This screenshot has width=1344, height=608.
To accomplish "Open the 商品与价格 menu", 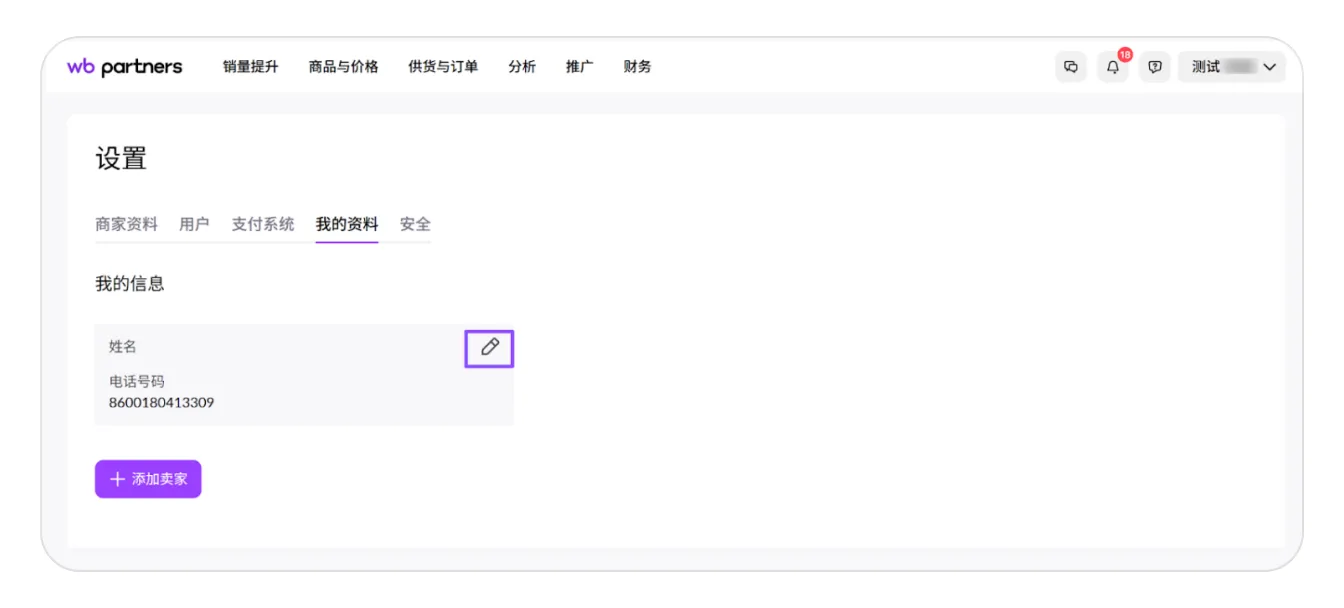I will tap(344, 67).
